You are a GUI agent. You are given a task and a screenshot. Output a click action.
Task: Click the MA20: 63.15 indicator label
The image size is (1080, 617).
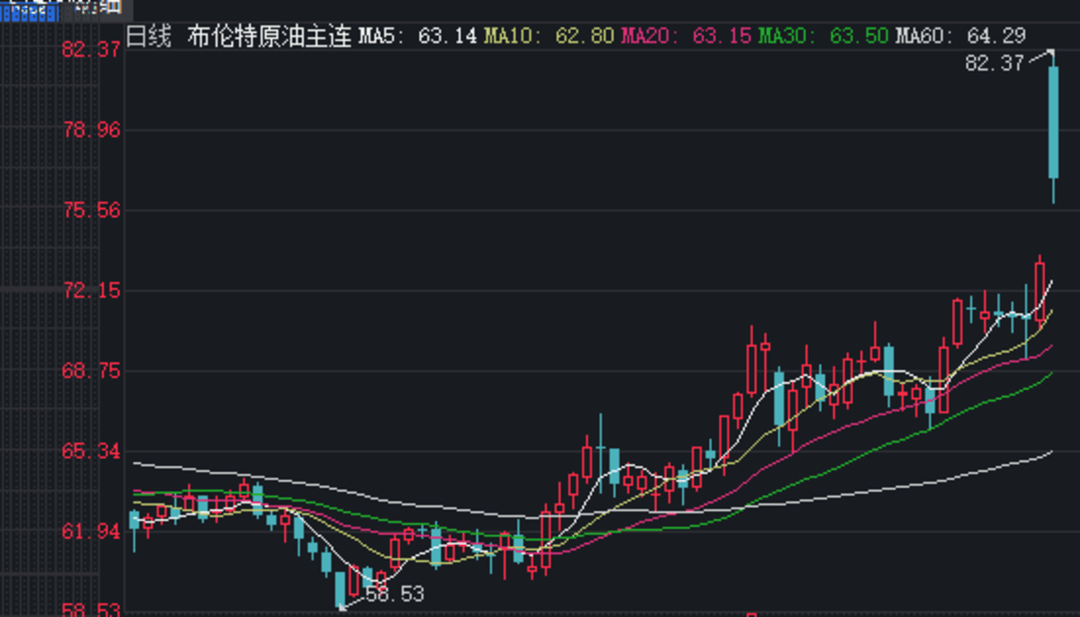[686, 36]
